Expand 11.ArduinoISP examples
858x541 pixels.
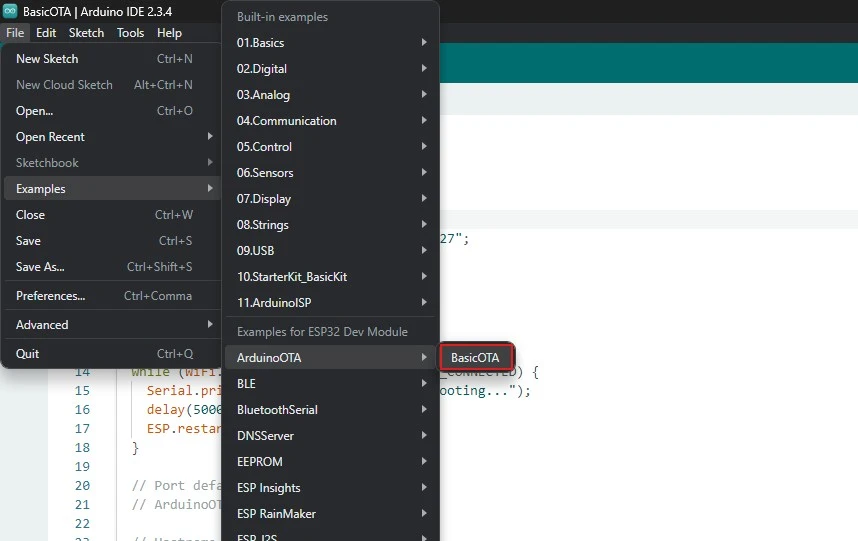[331, 303]
